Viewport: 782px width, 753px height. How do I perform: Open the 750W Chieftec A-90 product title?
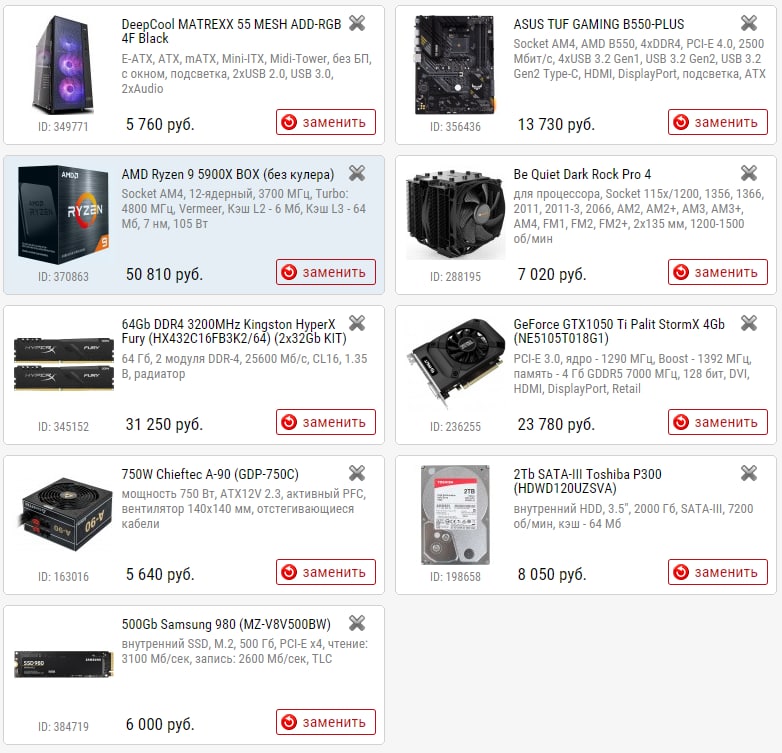[x=210, y=474]
